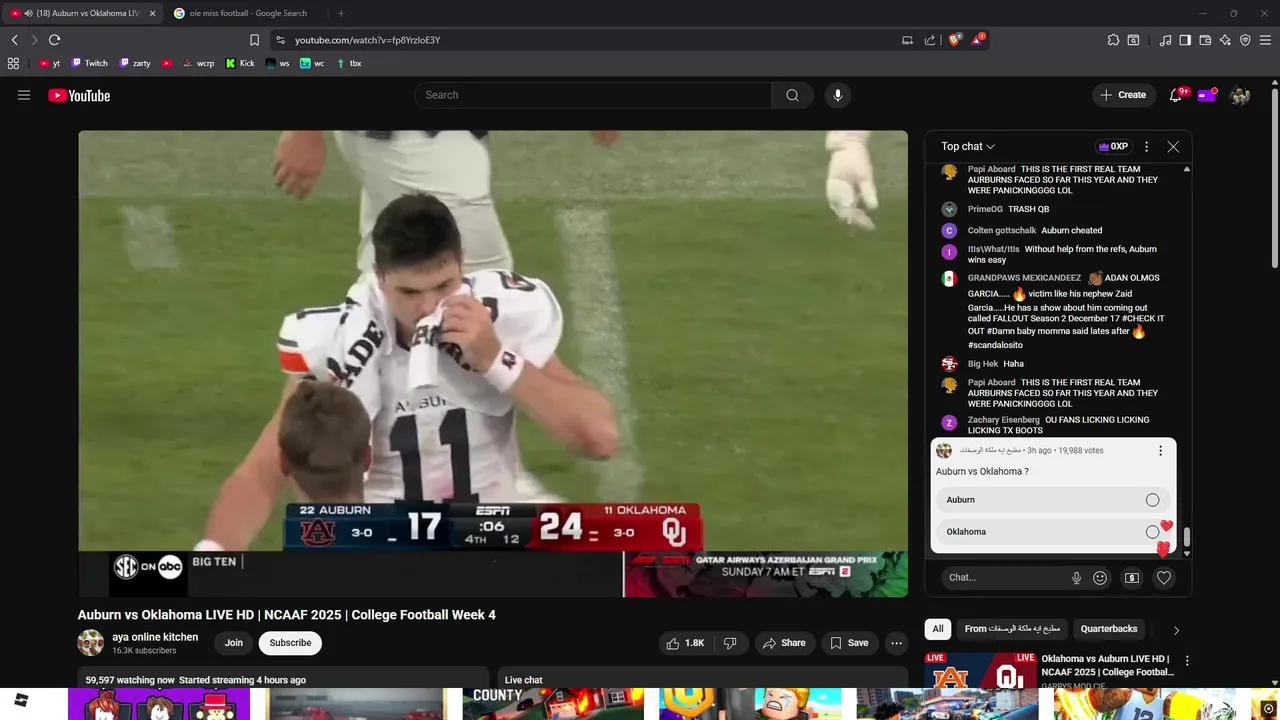Share the video via Share button
The width and height of the screenshot is (1280, 720).
(784, 643)
